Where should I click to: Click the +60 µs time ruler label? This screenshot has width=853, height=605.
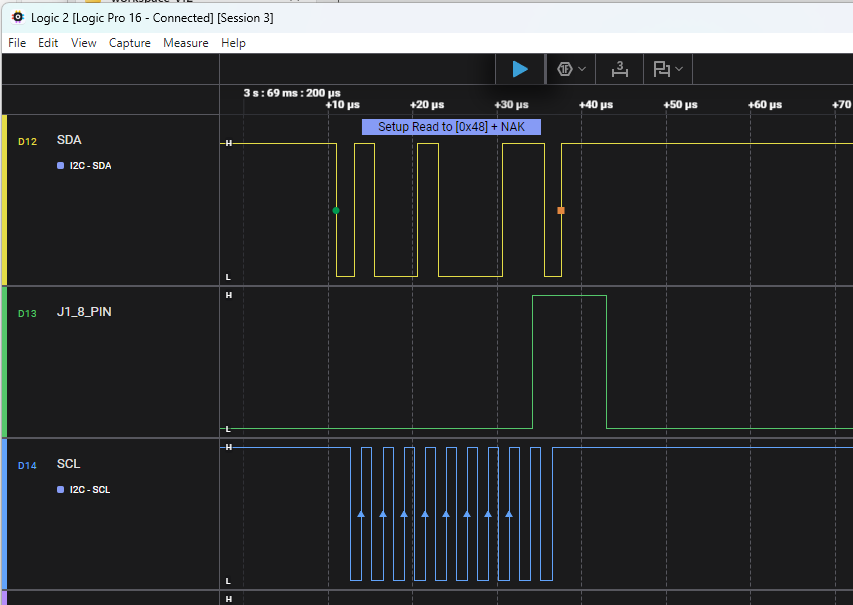coord(764,104)
